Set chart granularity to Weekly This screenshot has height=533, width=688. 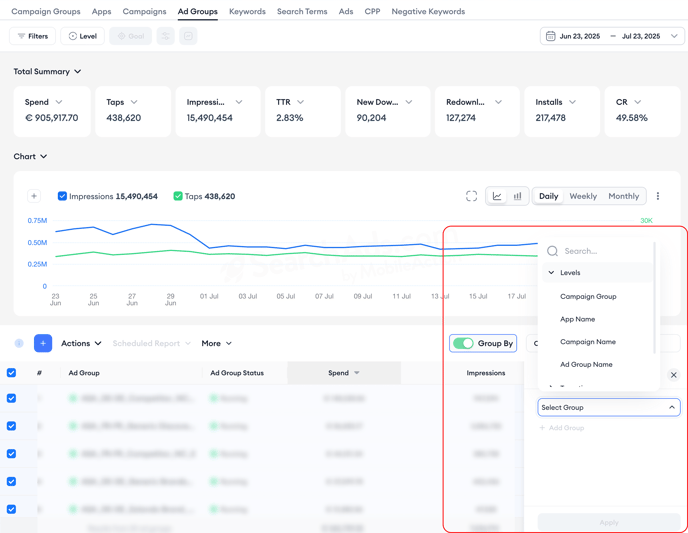(x=583, y=196)
